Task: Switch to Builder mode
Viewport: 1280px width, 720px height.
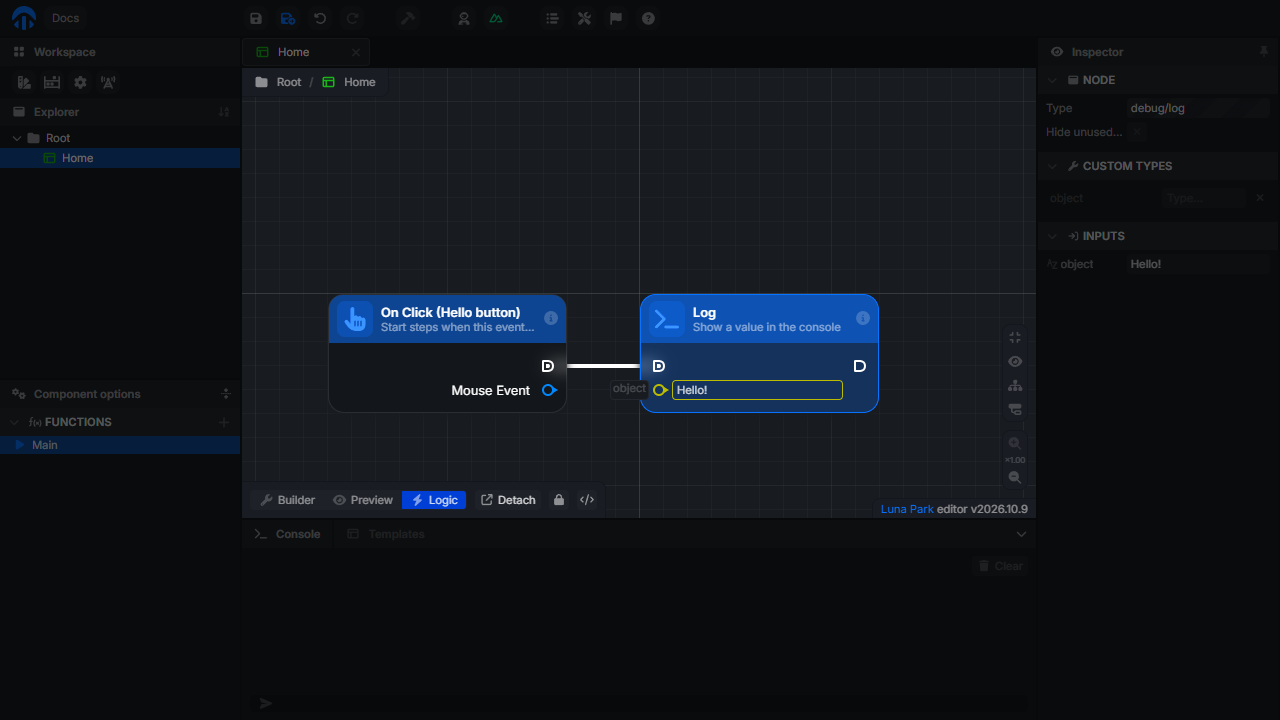Action: point(288,500)
